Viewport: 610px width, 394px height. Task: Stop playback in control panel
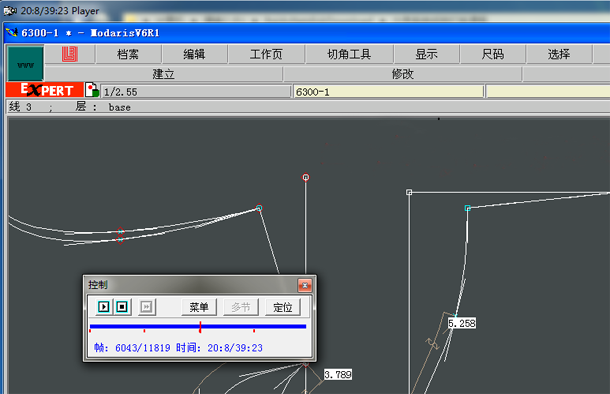(x=122, y=307)
